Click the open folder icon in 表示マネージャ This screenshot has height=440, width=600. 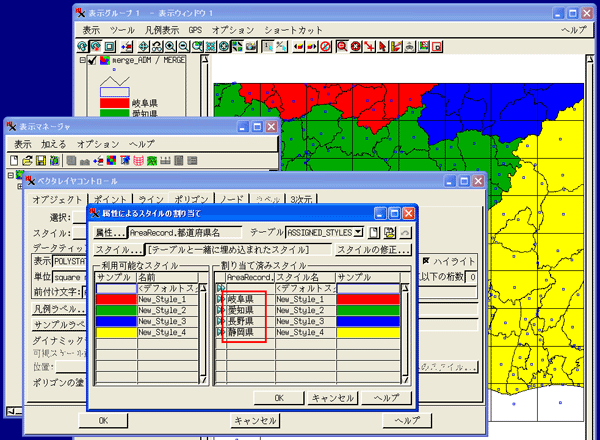click(27, 160)
